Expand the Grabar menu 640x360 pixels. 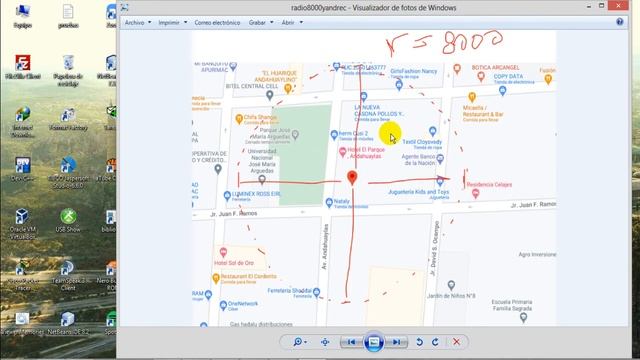tap(261, 22)
